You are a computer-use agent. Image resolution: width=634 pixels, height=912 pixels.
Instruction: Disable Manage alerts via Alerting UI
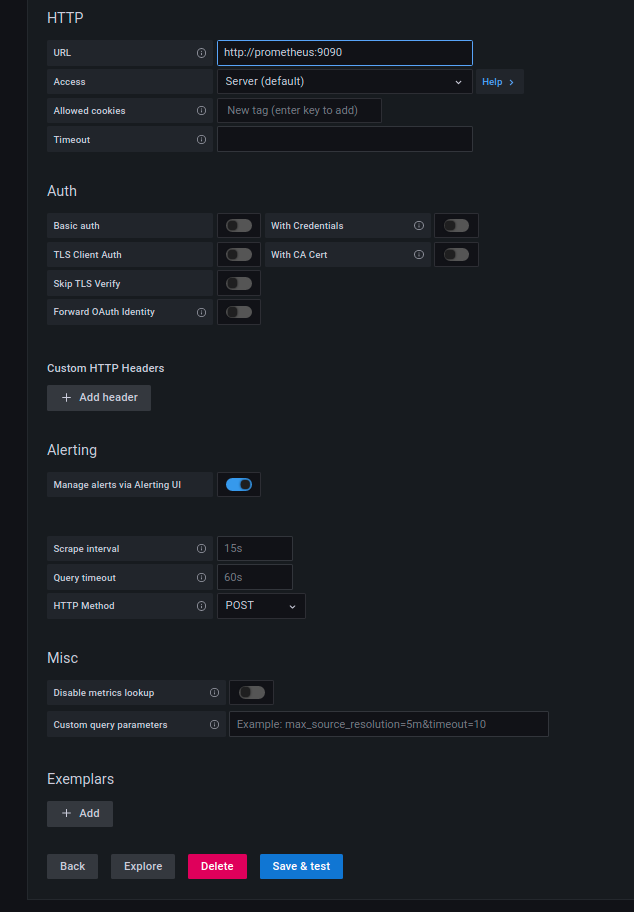point(238,484)
